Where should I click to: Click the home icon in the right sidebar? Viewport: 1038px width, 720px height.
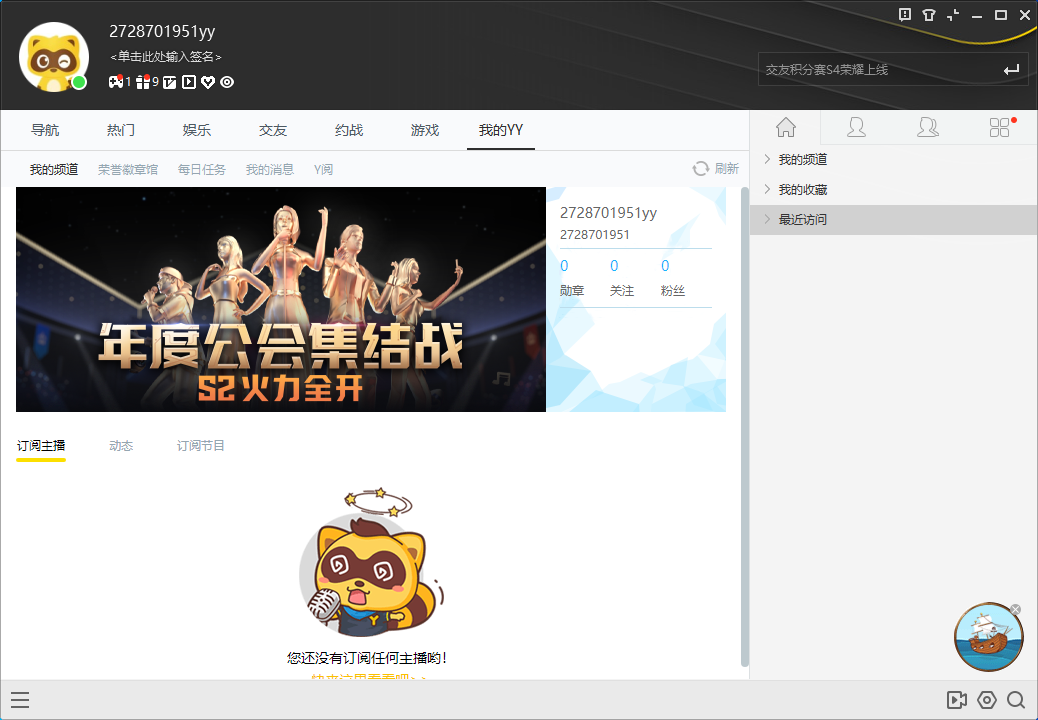point(786,127)
